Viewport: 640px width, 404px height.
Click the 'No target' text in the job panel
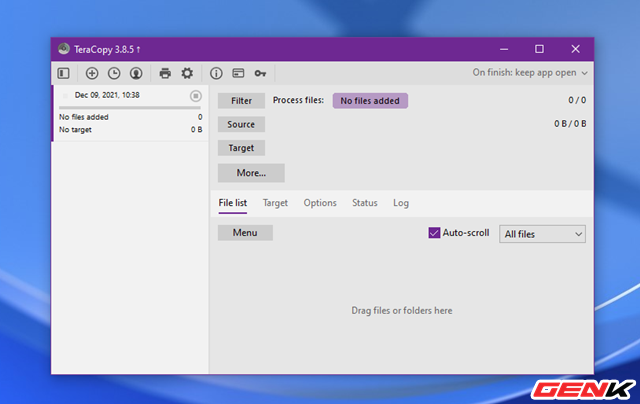tap(75, 130)
